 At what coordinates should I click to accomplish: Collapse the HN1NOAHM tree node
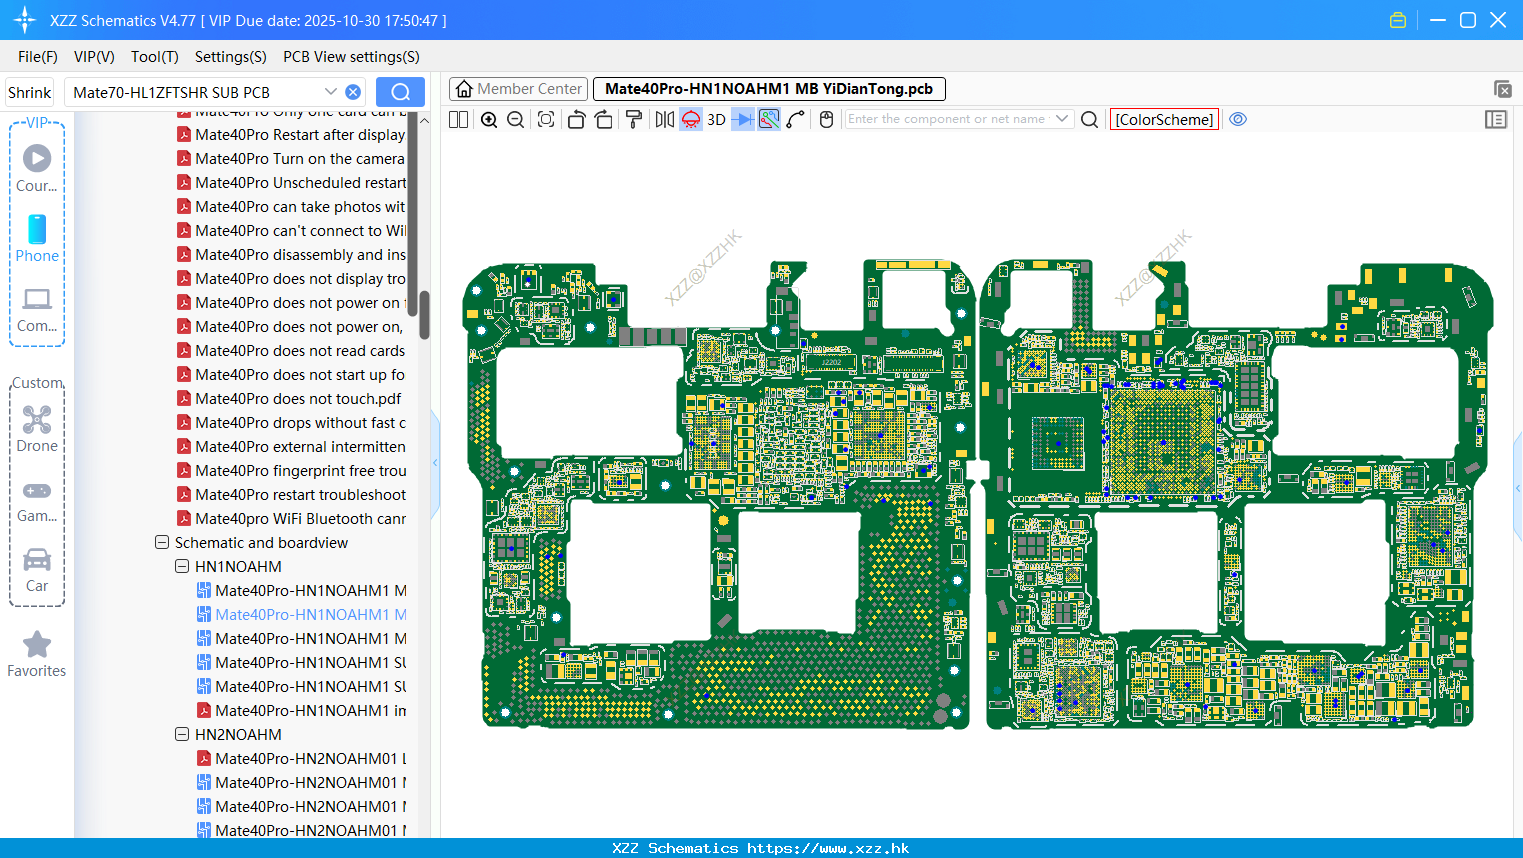coord(182,566)
